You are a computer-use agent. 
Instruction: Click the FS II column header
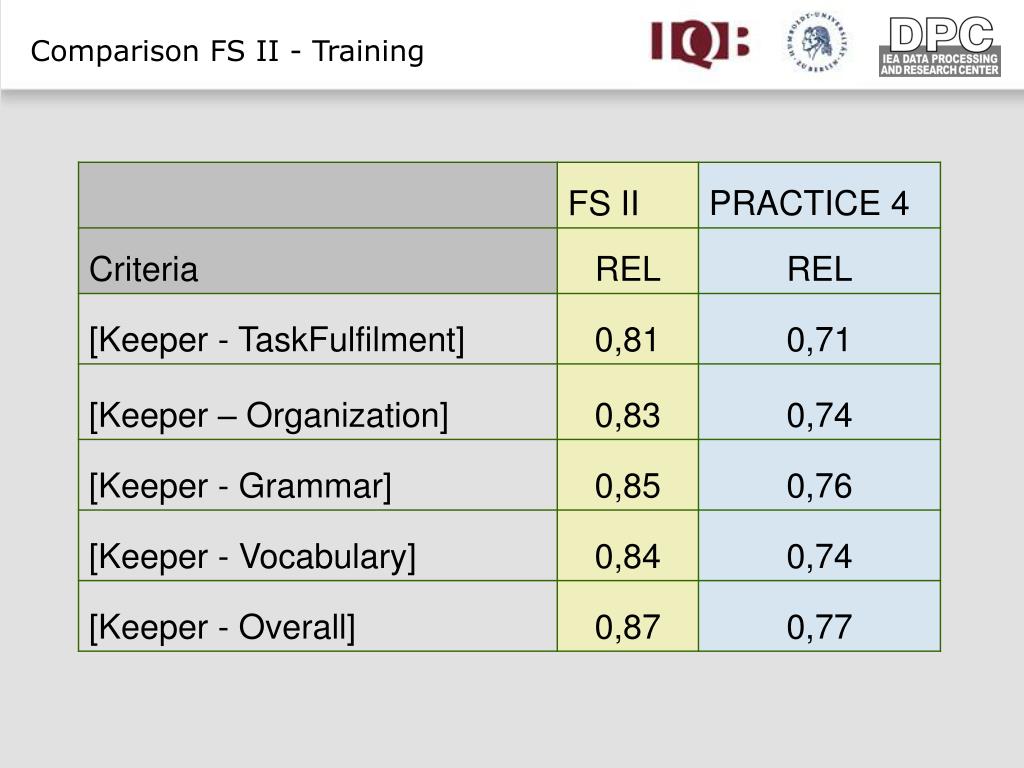pyautogui.click(x=628, y=195)
